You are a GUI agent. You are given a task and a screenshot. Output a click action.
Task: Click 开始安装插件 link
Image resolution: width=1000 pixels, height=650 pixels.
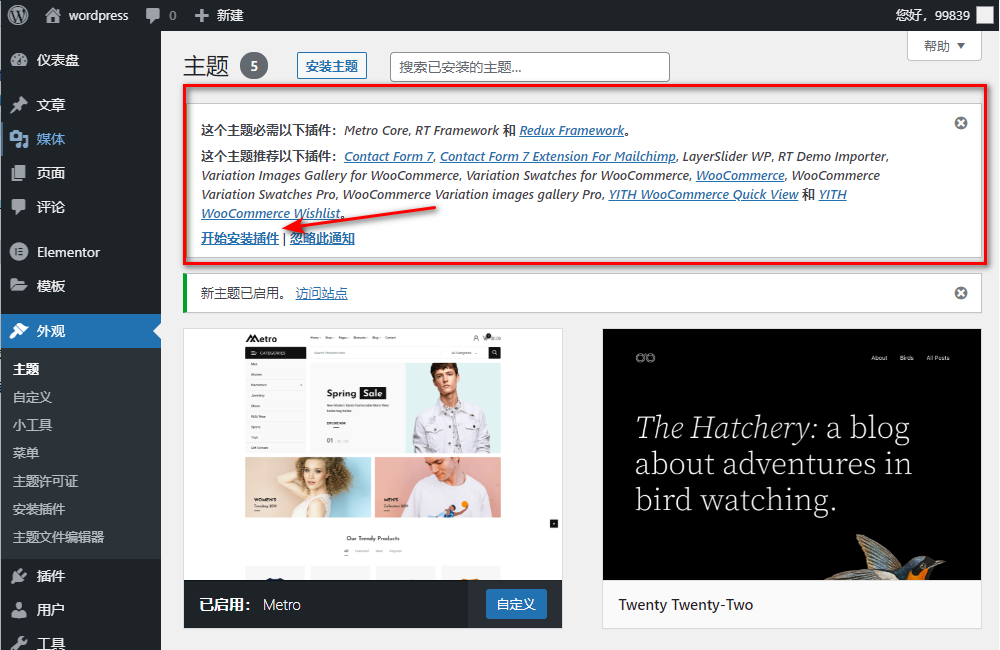[x=240, y=238]
